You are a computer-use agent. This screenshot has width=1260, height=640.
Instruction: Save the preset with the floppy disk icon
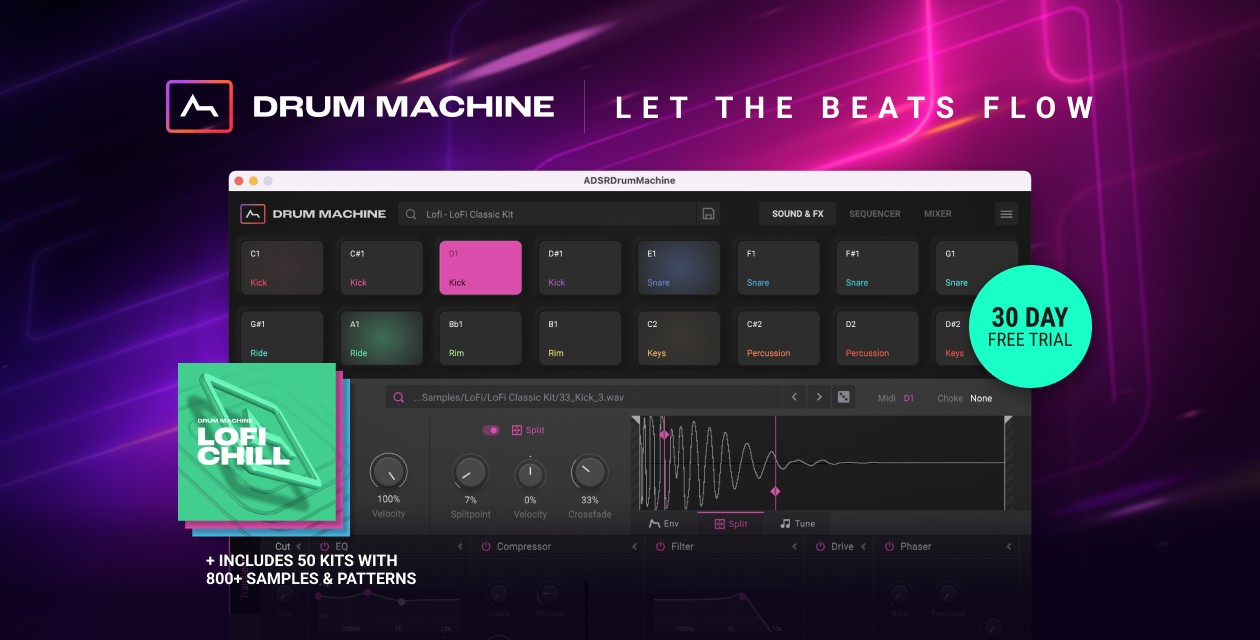[x=708, y=214]
